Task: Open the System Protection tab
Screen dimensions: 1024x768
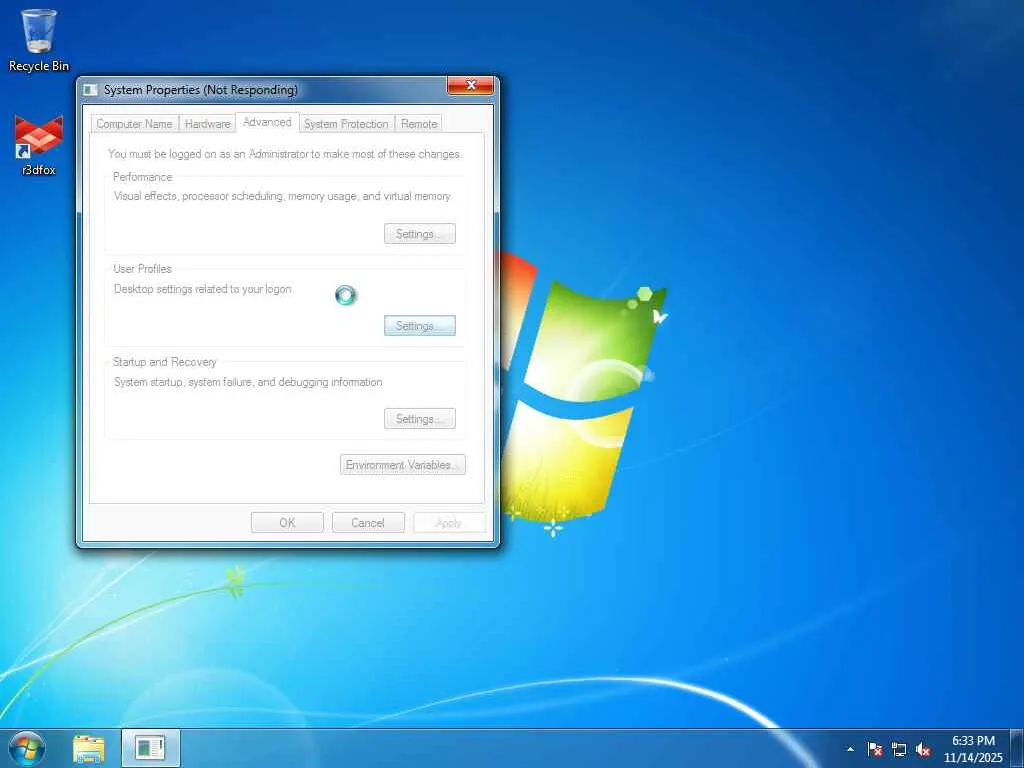Action: (x=346, y=123)
